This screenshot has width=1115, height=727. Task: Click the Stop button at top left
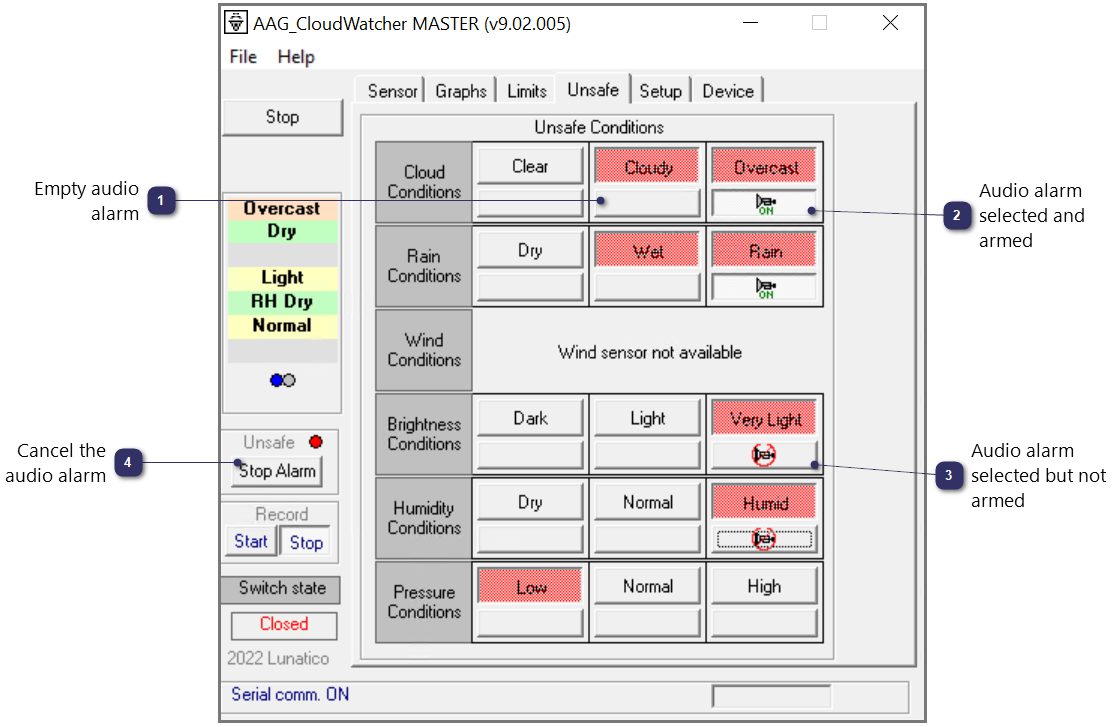(x=282, y=117)
